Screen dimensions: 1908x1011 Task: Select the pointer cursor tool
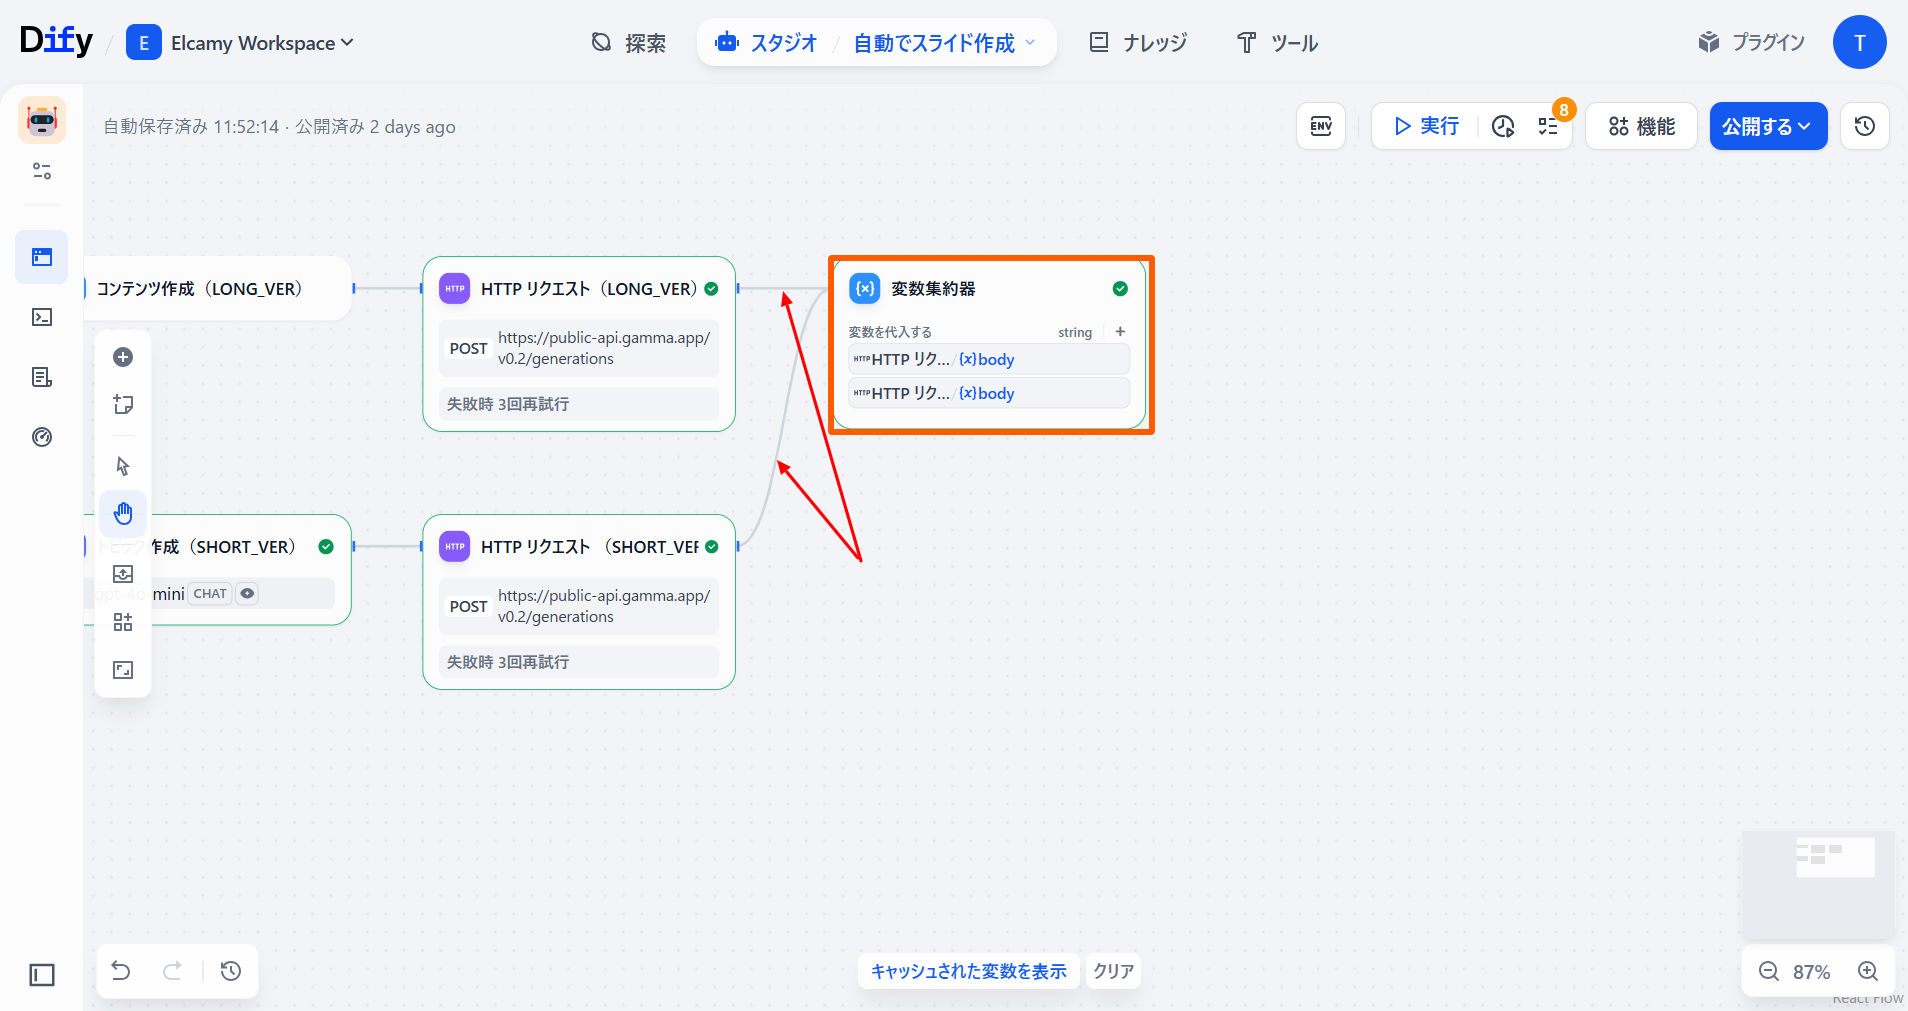point(123,466)
